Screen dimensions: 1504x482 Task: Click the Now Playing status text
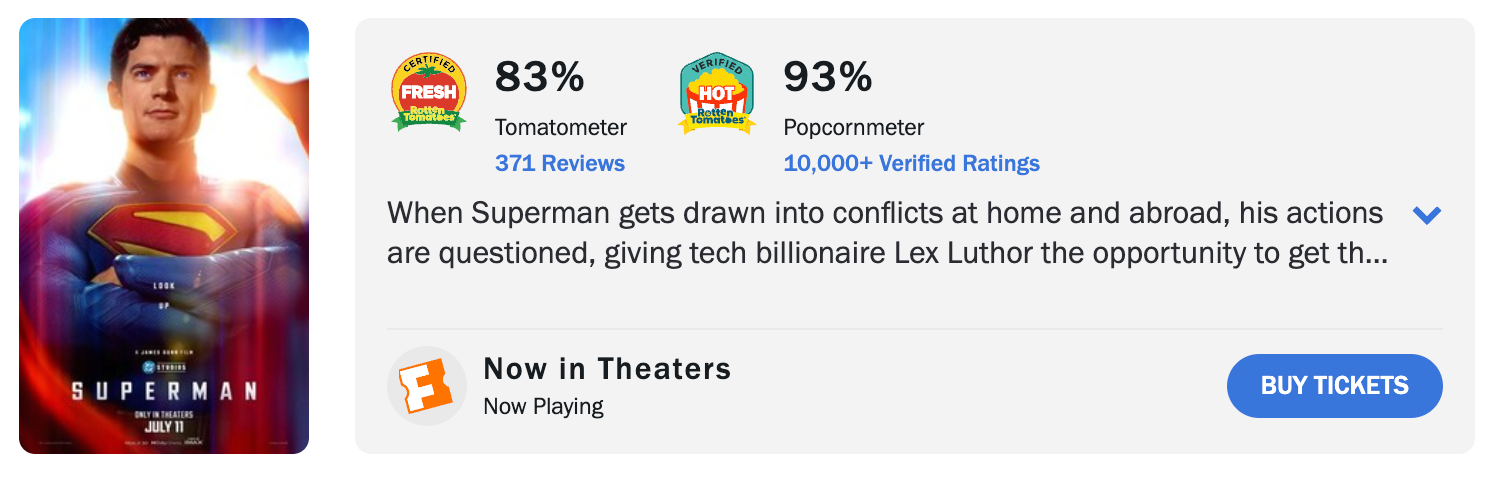click(543, 406)
